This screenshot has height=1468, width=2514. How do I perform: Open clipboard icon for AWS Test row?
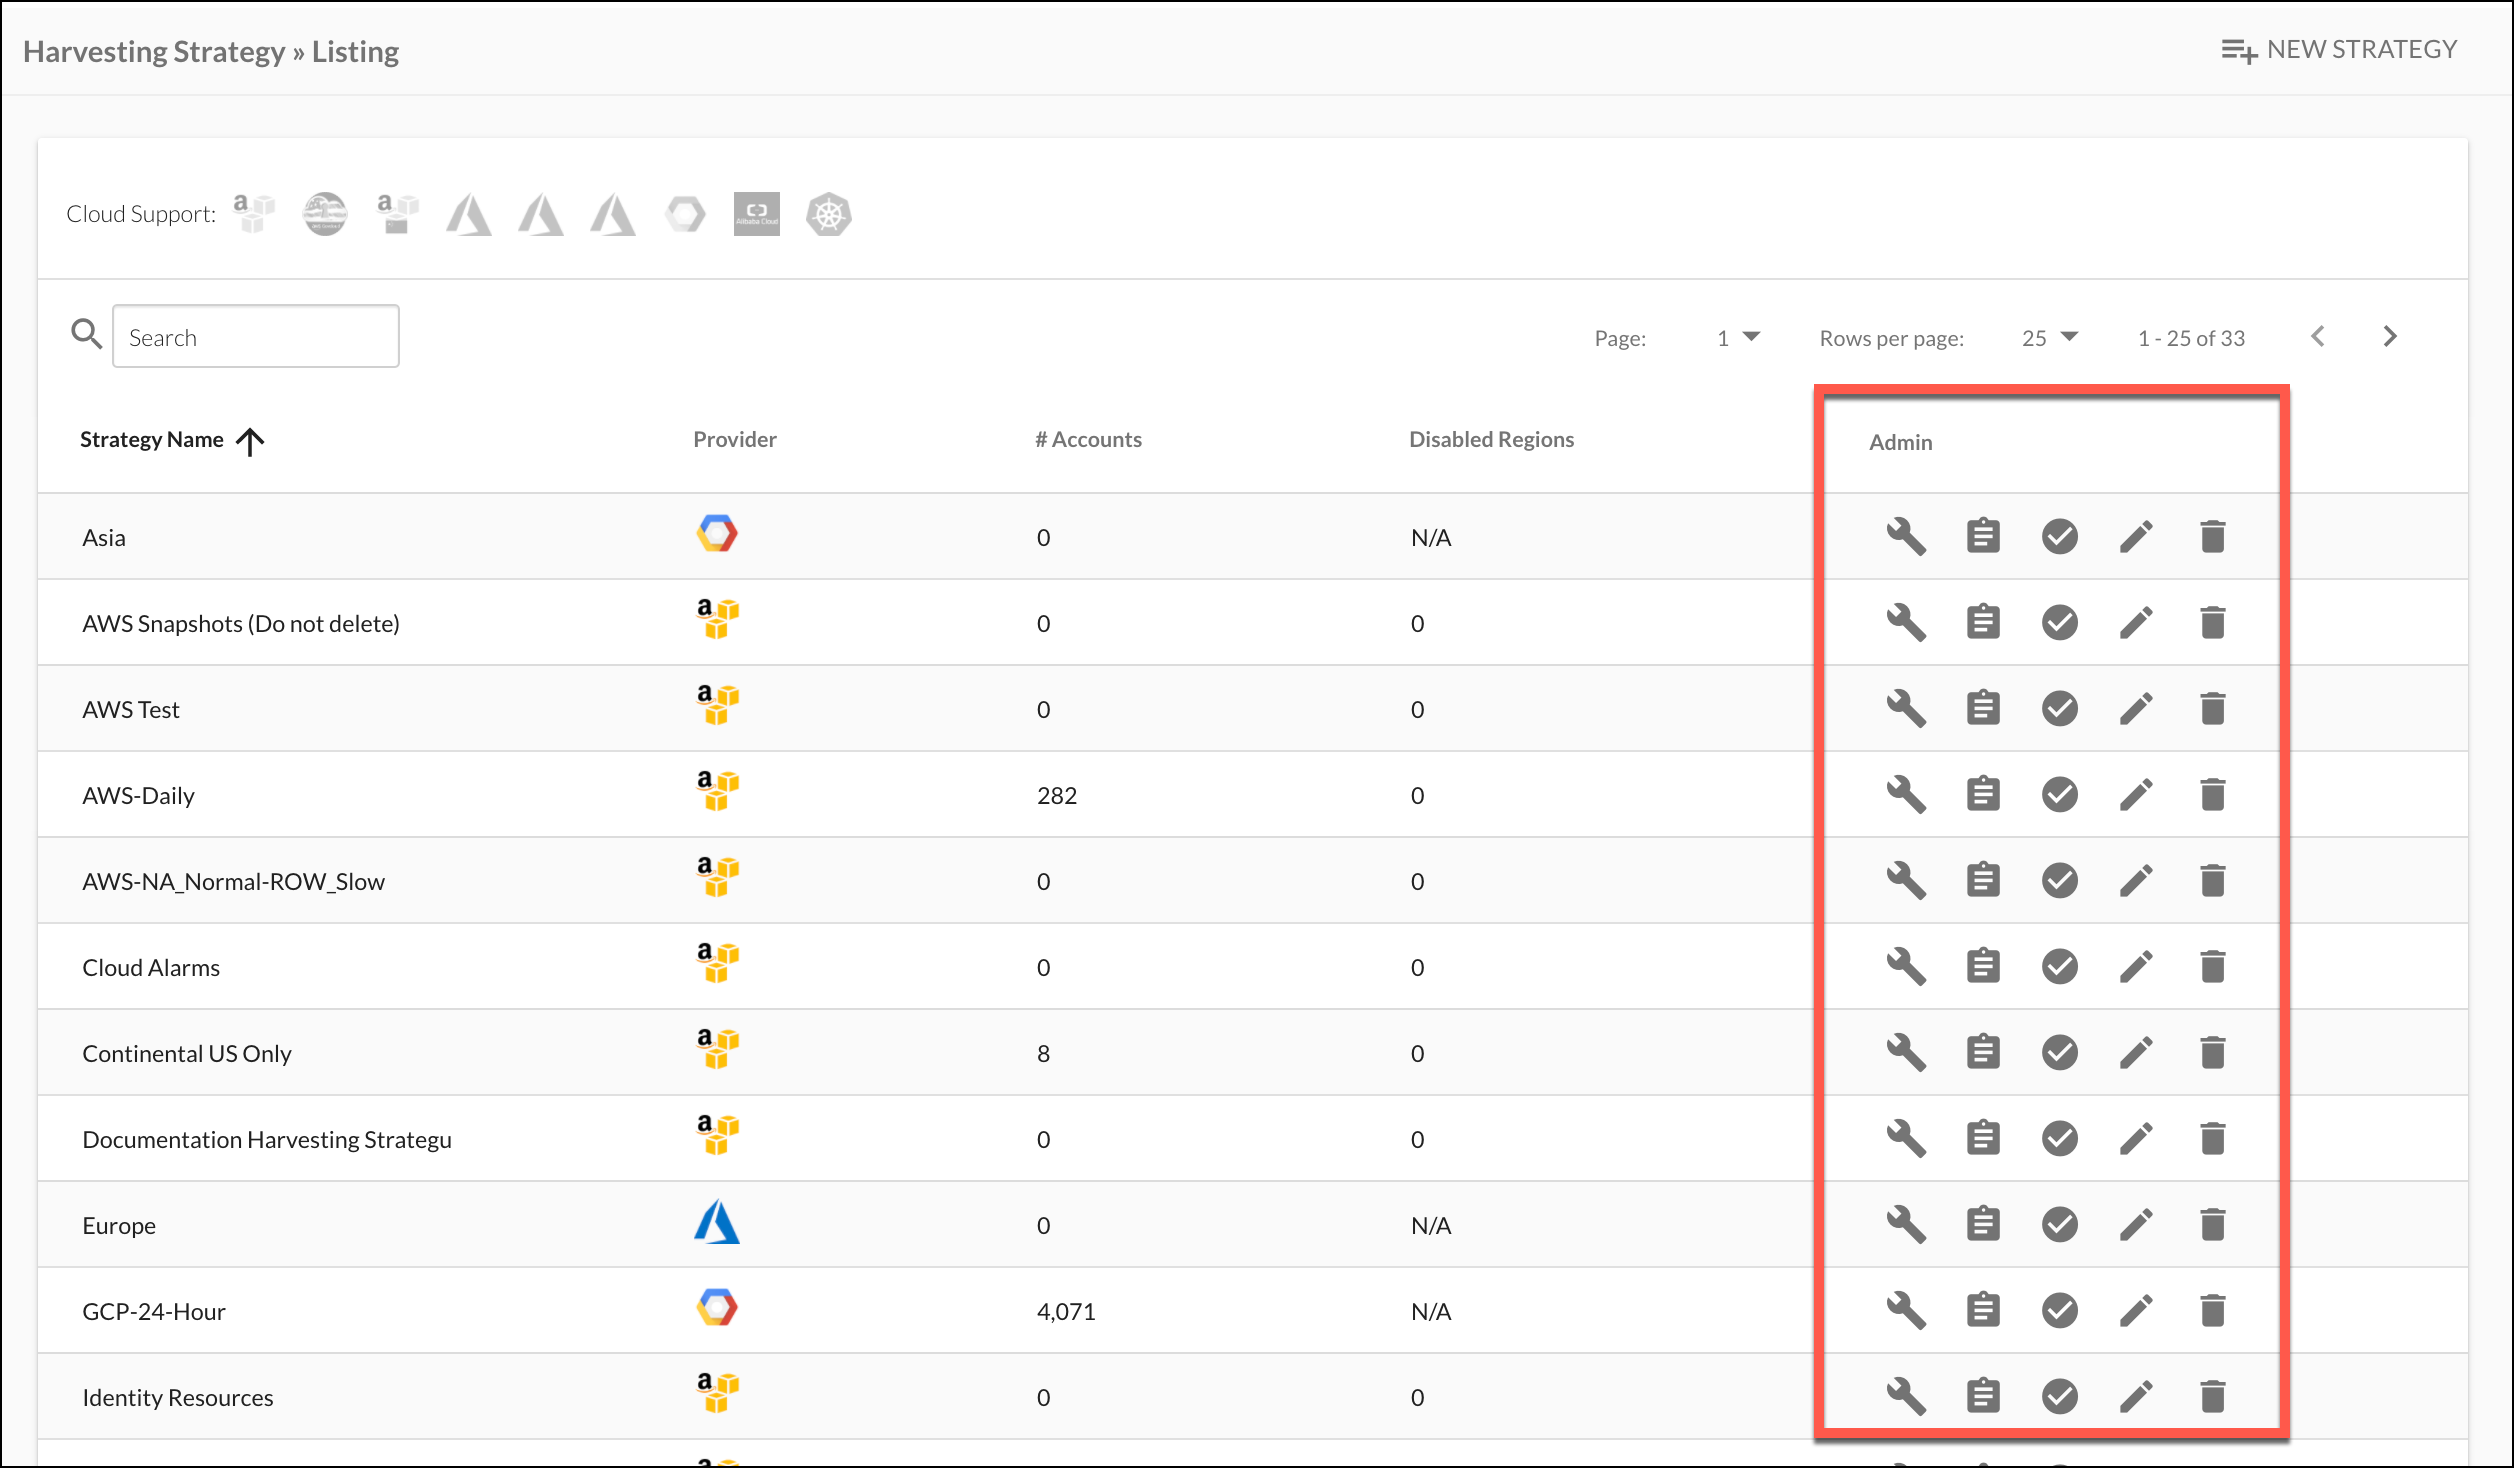click(x=1983, y=709)
